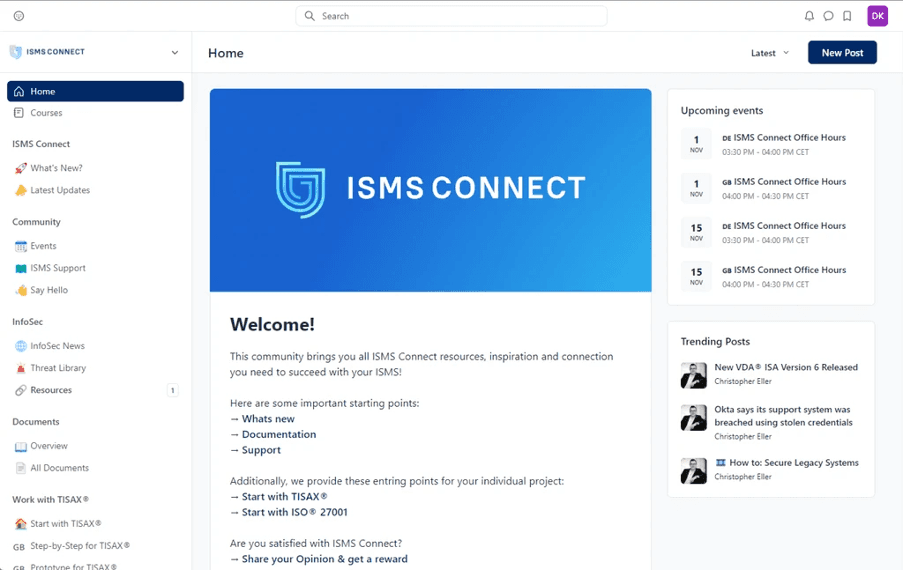Click author avatar beside the Okta post
The width and height of the screenshot is (904, 570).
pyautogui.click(x=694, y=418)
